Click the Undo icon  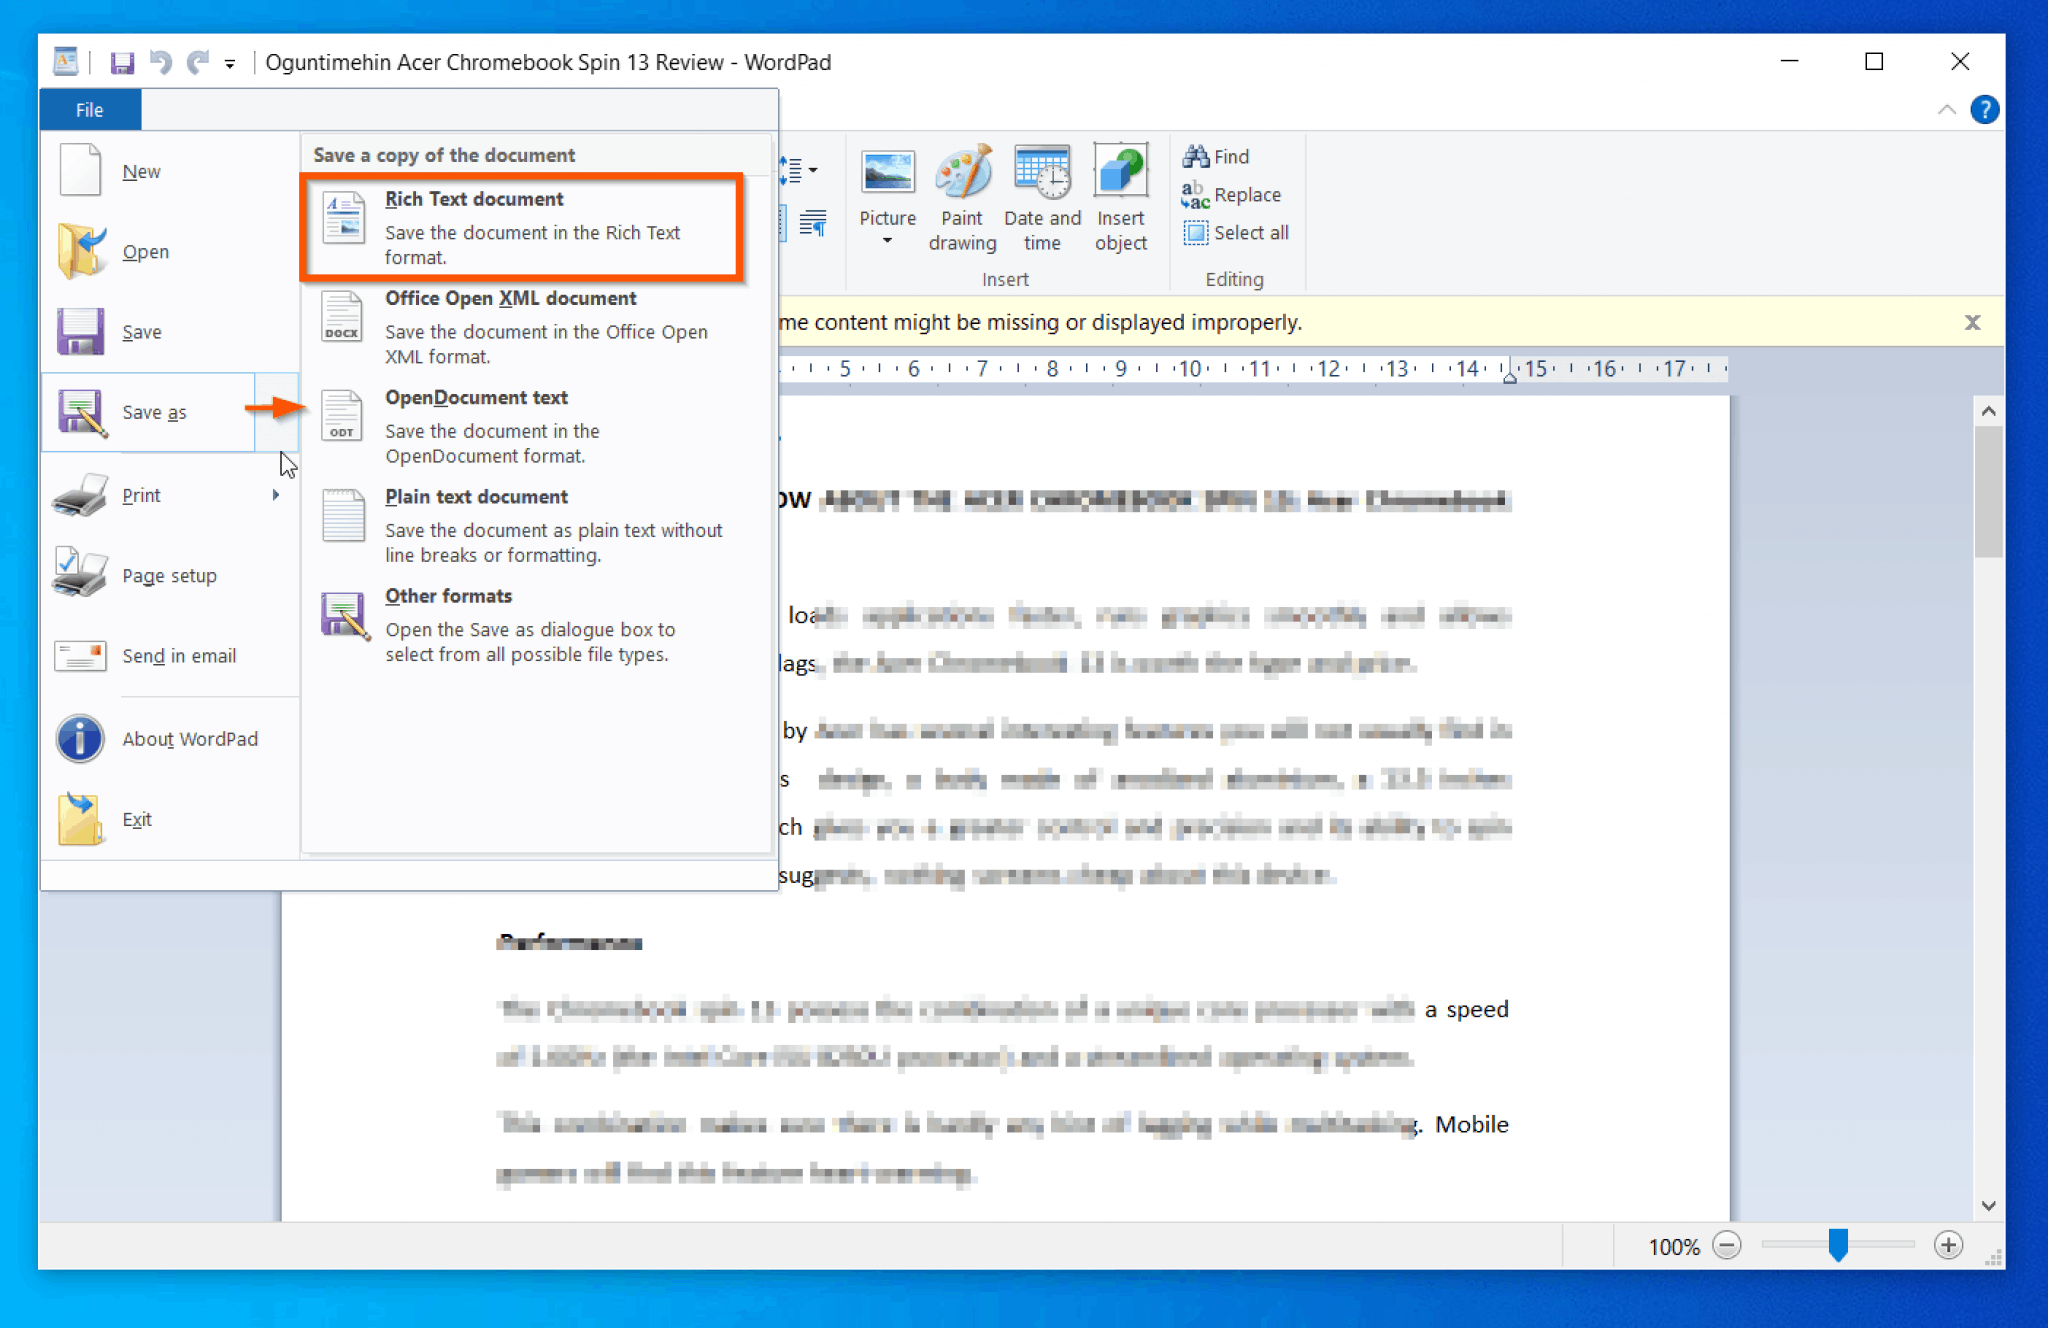coord(160,61)
